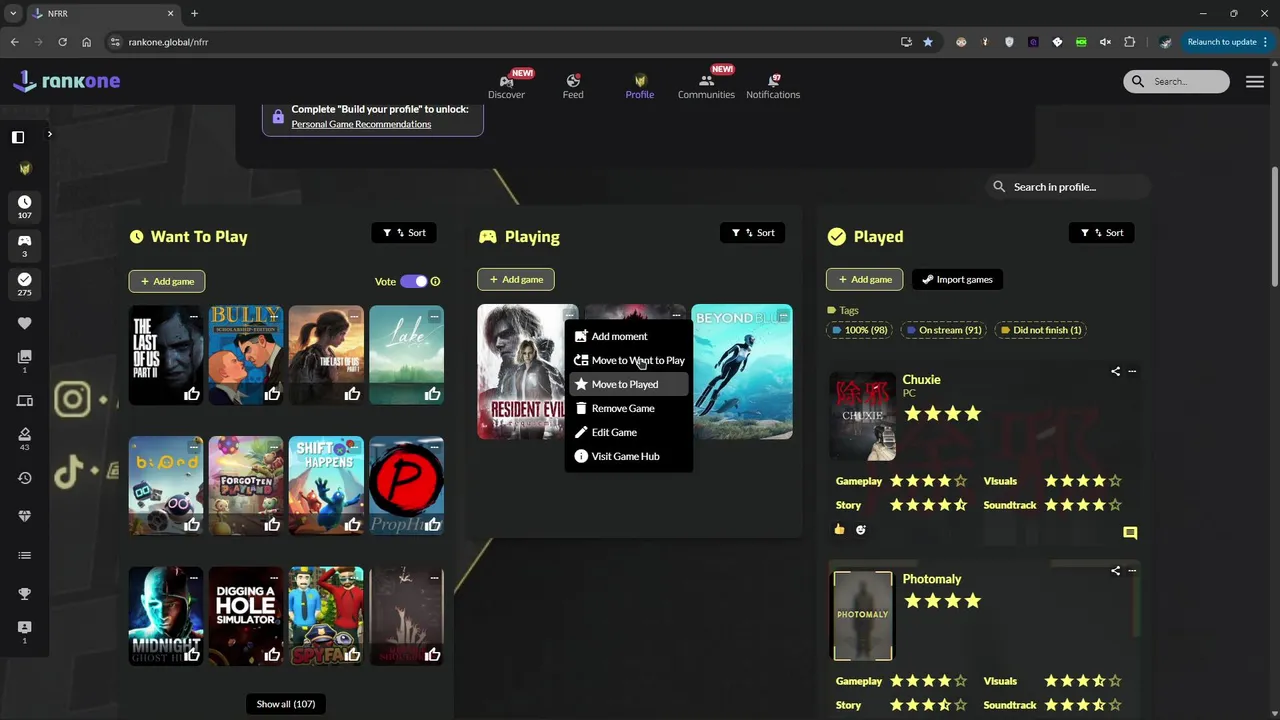Screen dimensions: 1280x720
Task: Open the stamp icon showing 43 in sidebar
Action: tap(25, 439)
